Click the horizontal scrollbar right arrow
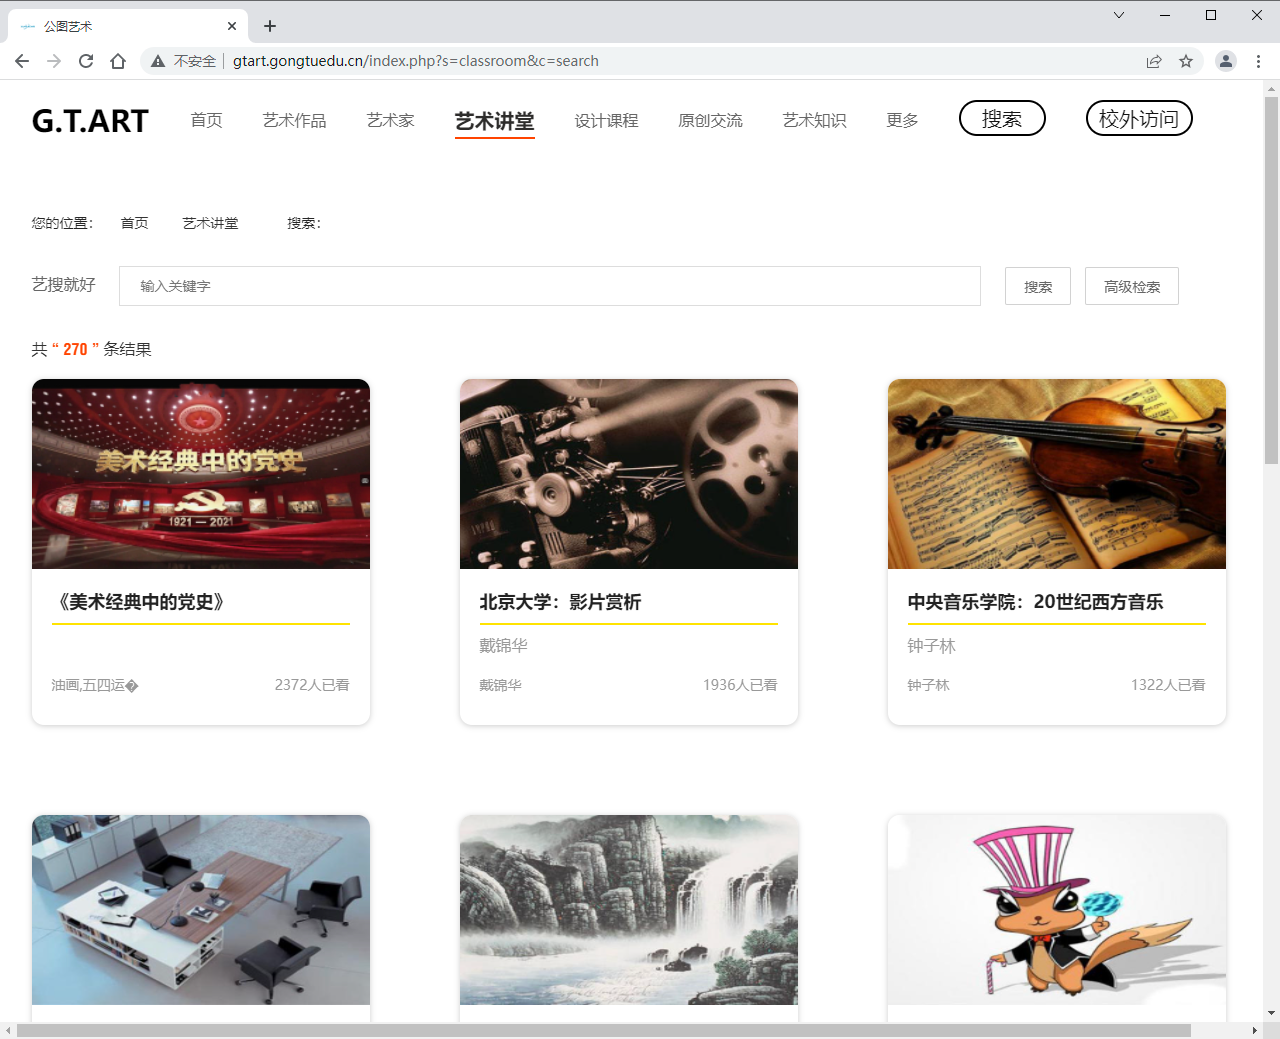 [1255, 1030]
